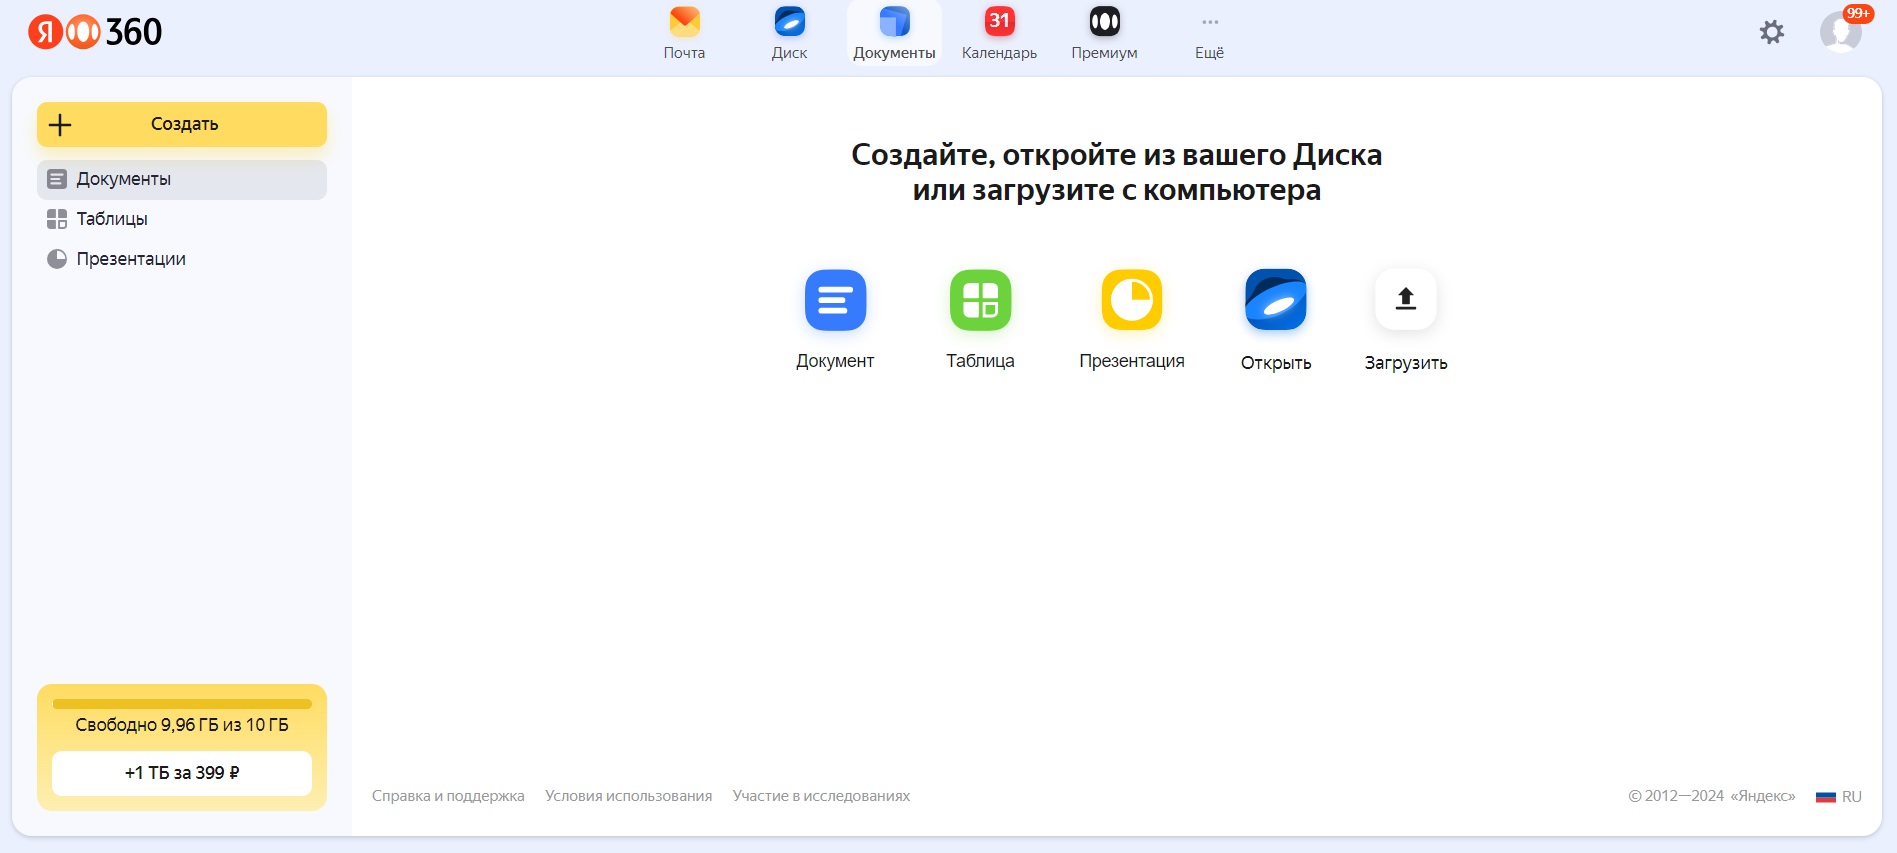Open settings gear icon
The image size is (1897, 853).
tap(1771, 32)
